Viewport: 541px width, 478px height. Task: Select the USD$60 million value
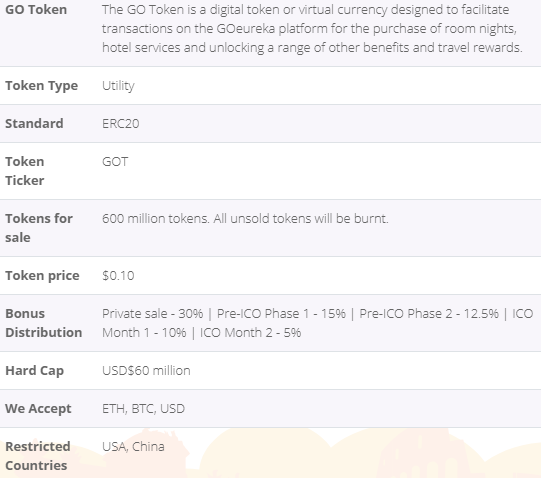click(x=146, y=371)
